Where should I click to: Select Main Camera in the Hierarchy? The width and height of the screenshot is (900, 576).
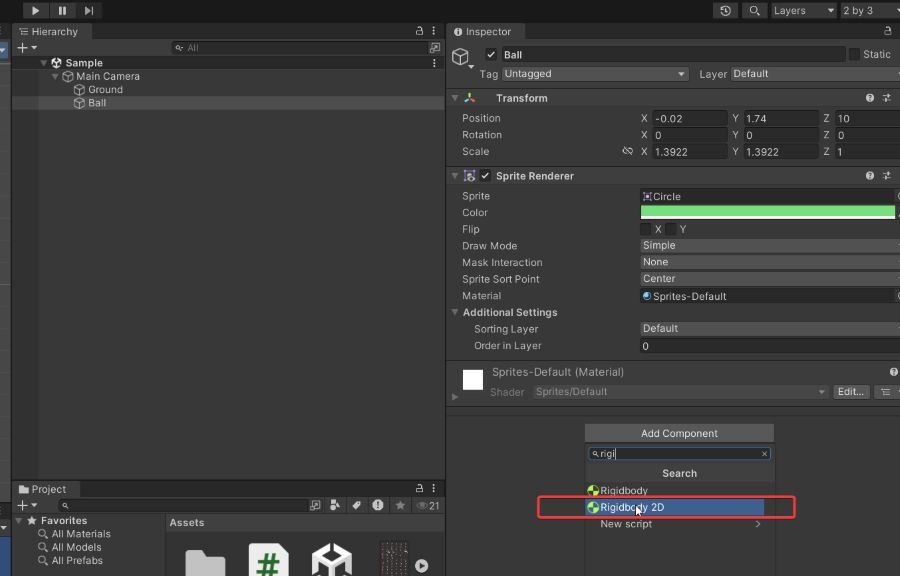point(107,76)
